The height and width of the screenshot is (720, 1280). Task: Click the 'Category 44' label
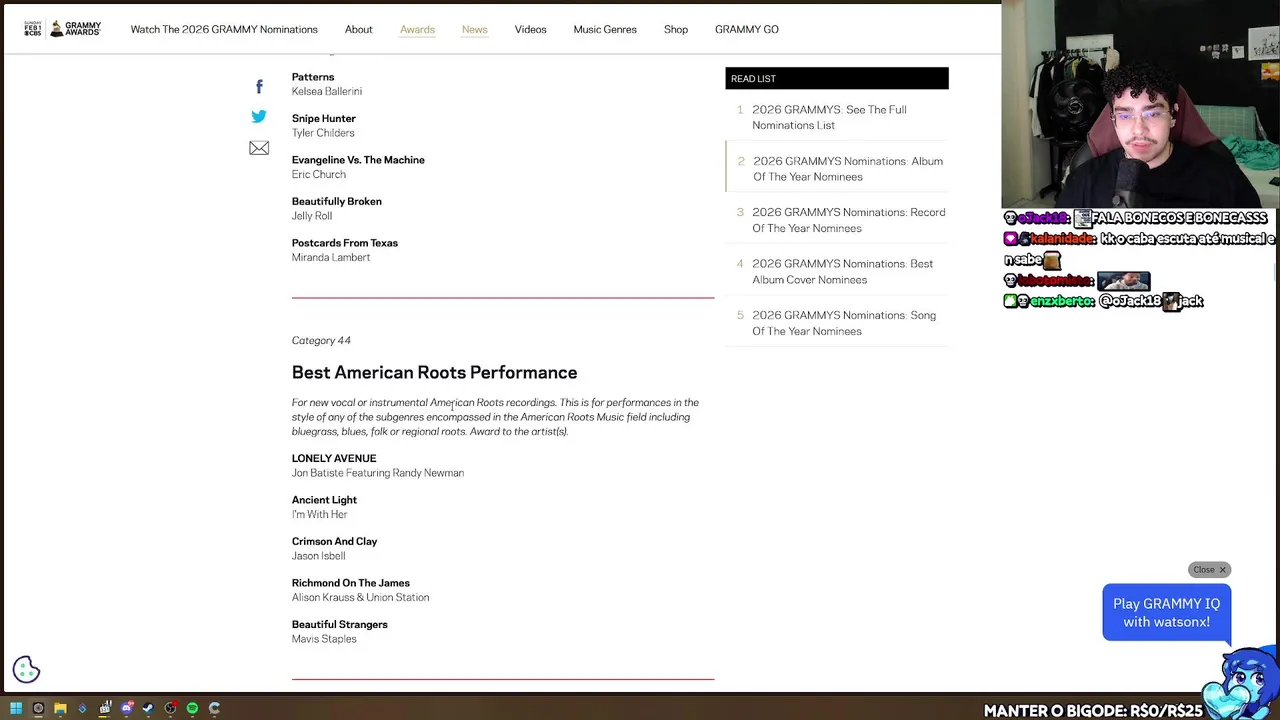tap(321, 340)
